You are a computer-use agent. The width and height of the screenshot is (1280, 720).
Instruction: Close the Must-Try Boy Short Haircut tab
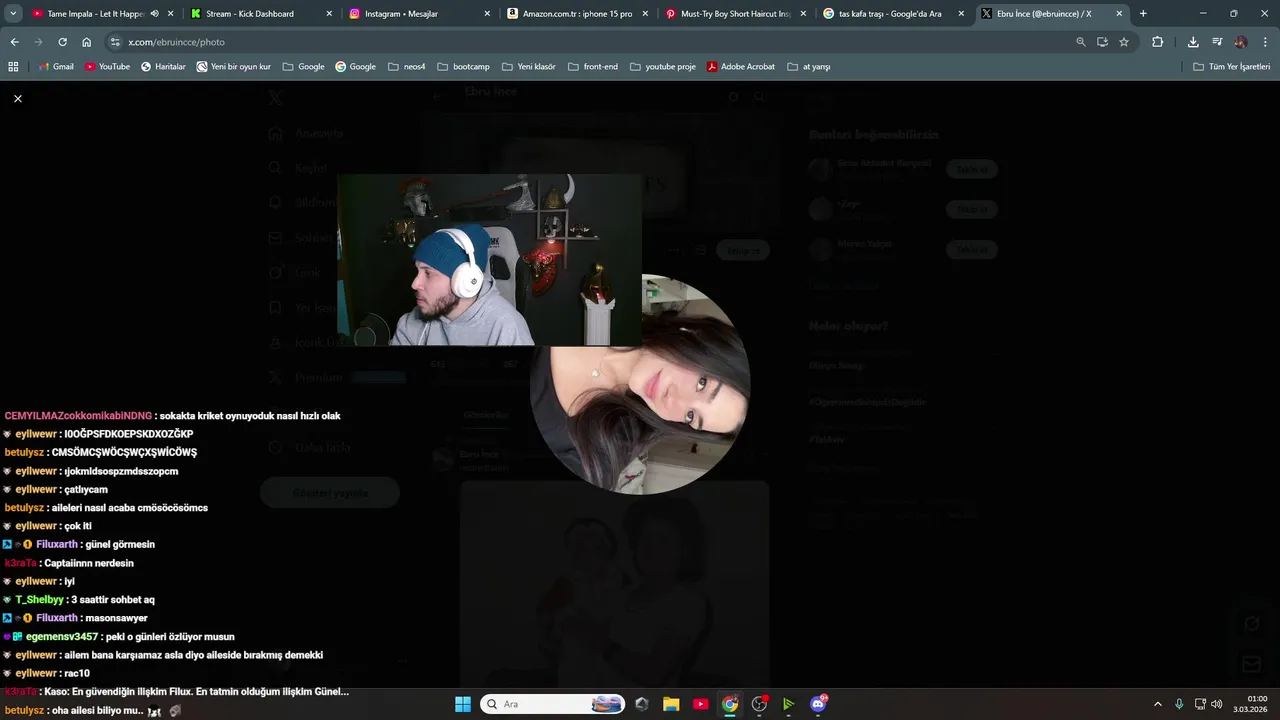pos(803,14)
